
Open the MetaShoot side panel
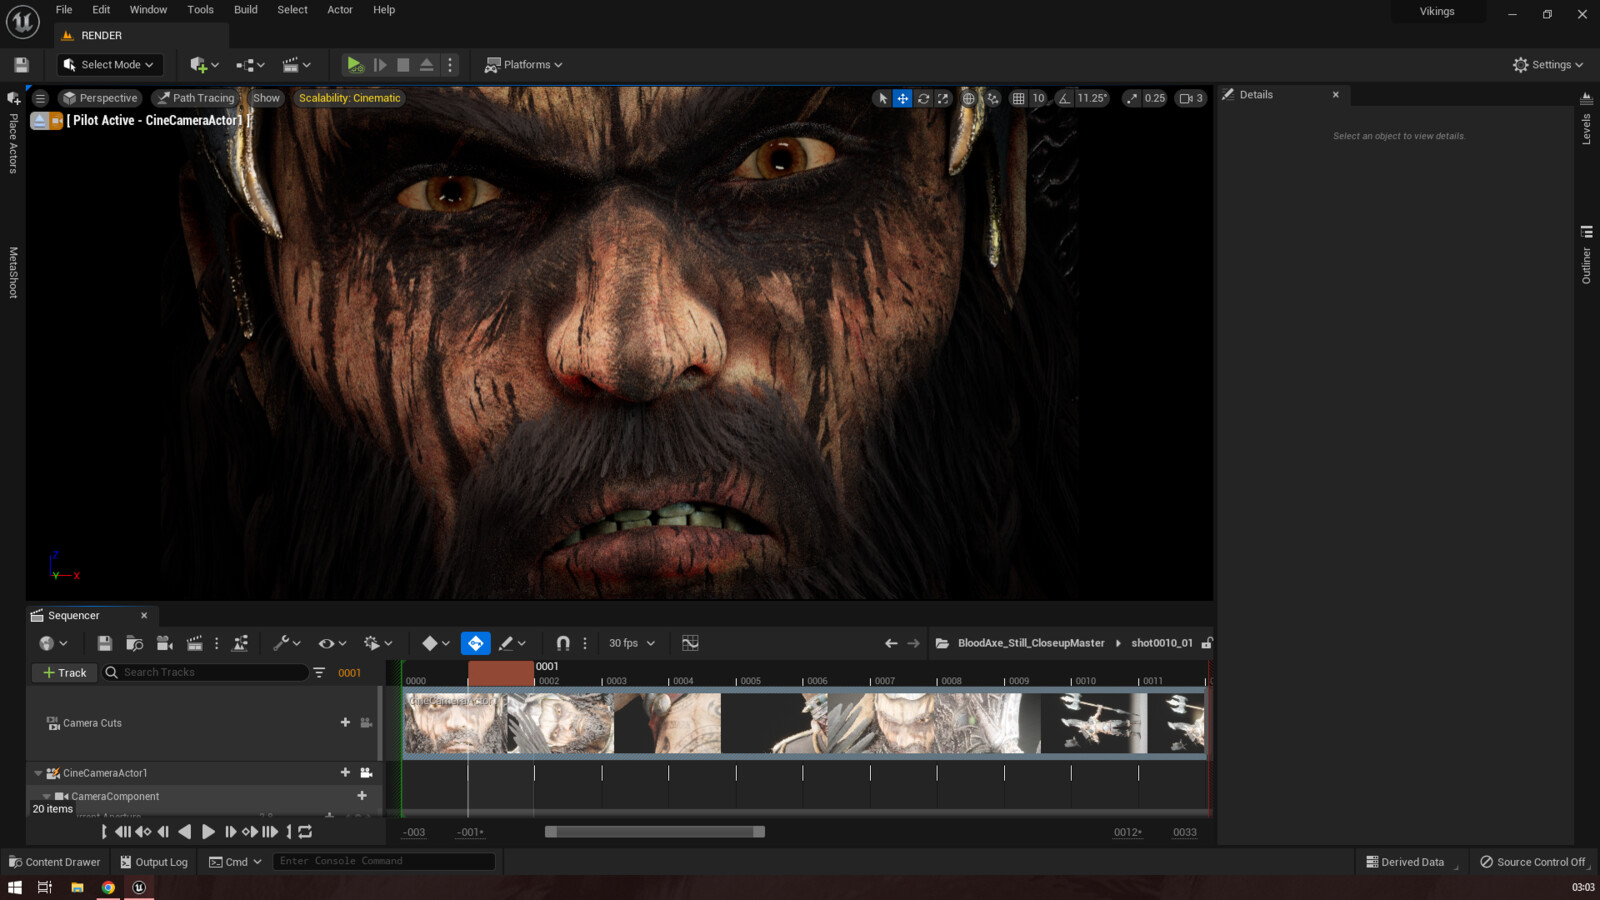[13, 272]
